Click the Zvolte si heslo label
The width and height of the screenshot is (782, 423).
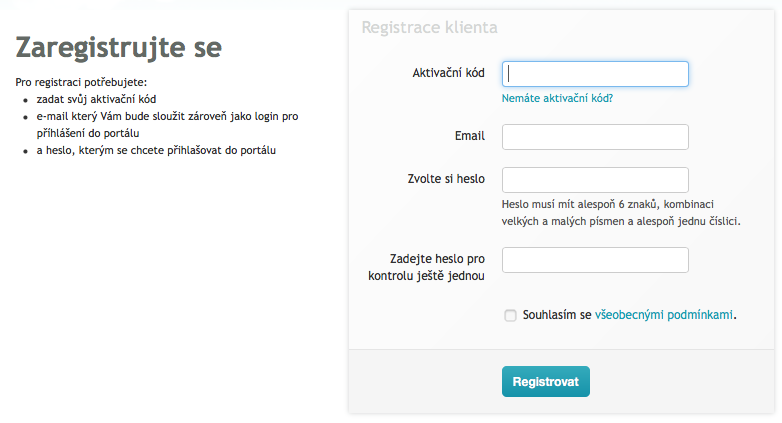[446, 179]
